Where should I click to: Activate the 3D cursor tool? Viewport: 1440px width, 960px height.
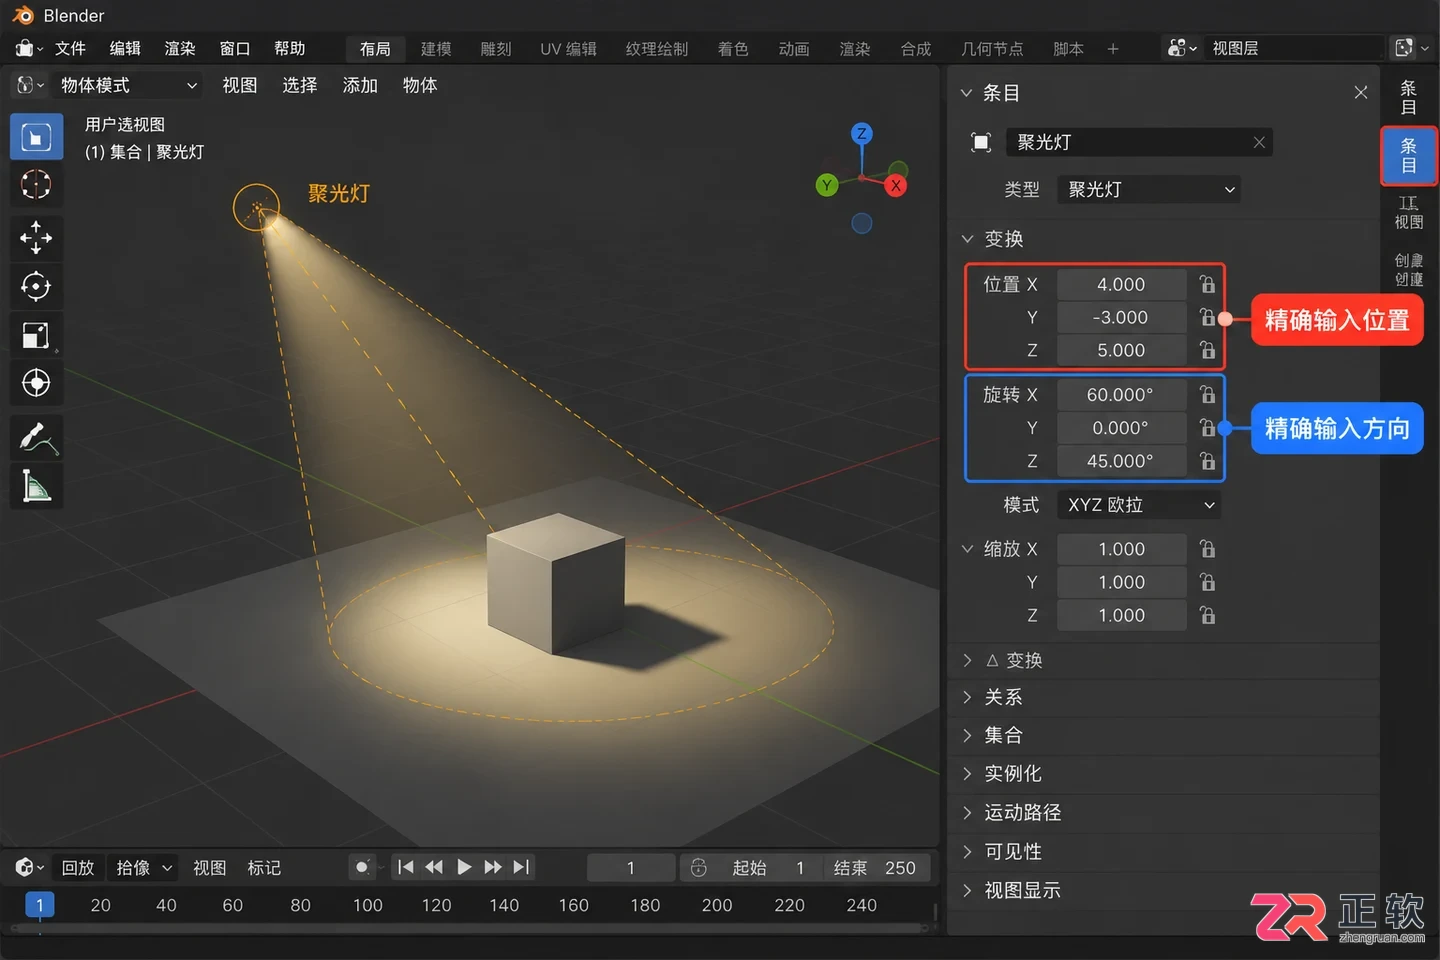pos(36,185)
